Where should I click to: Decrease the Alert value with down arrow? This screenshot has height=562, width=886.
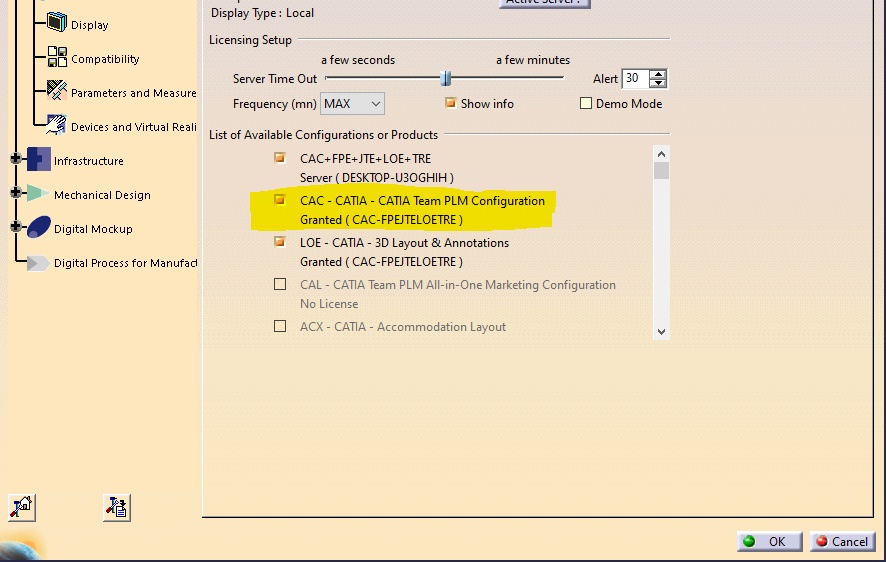658,83
